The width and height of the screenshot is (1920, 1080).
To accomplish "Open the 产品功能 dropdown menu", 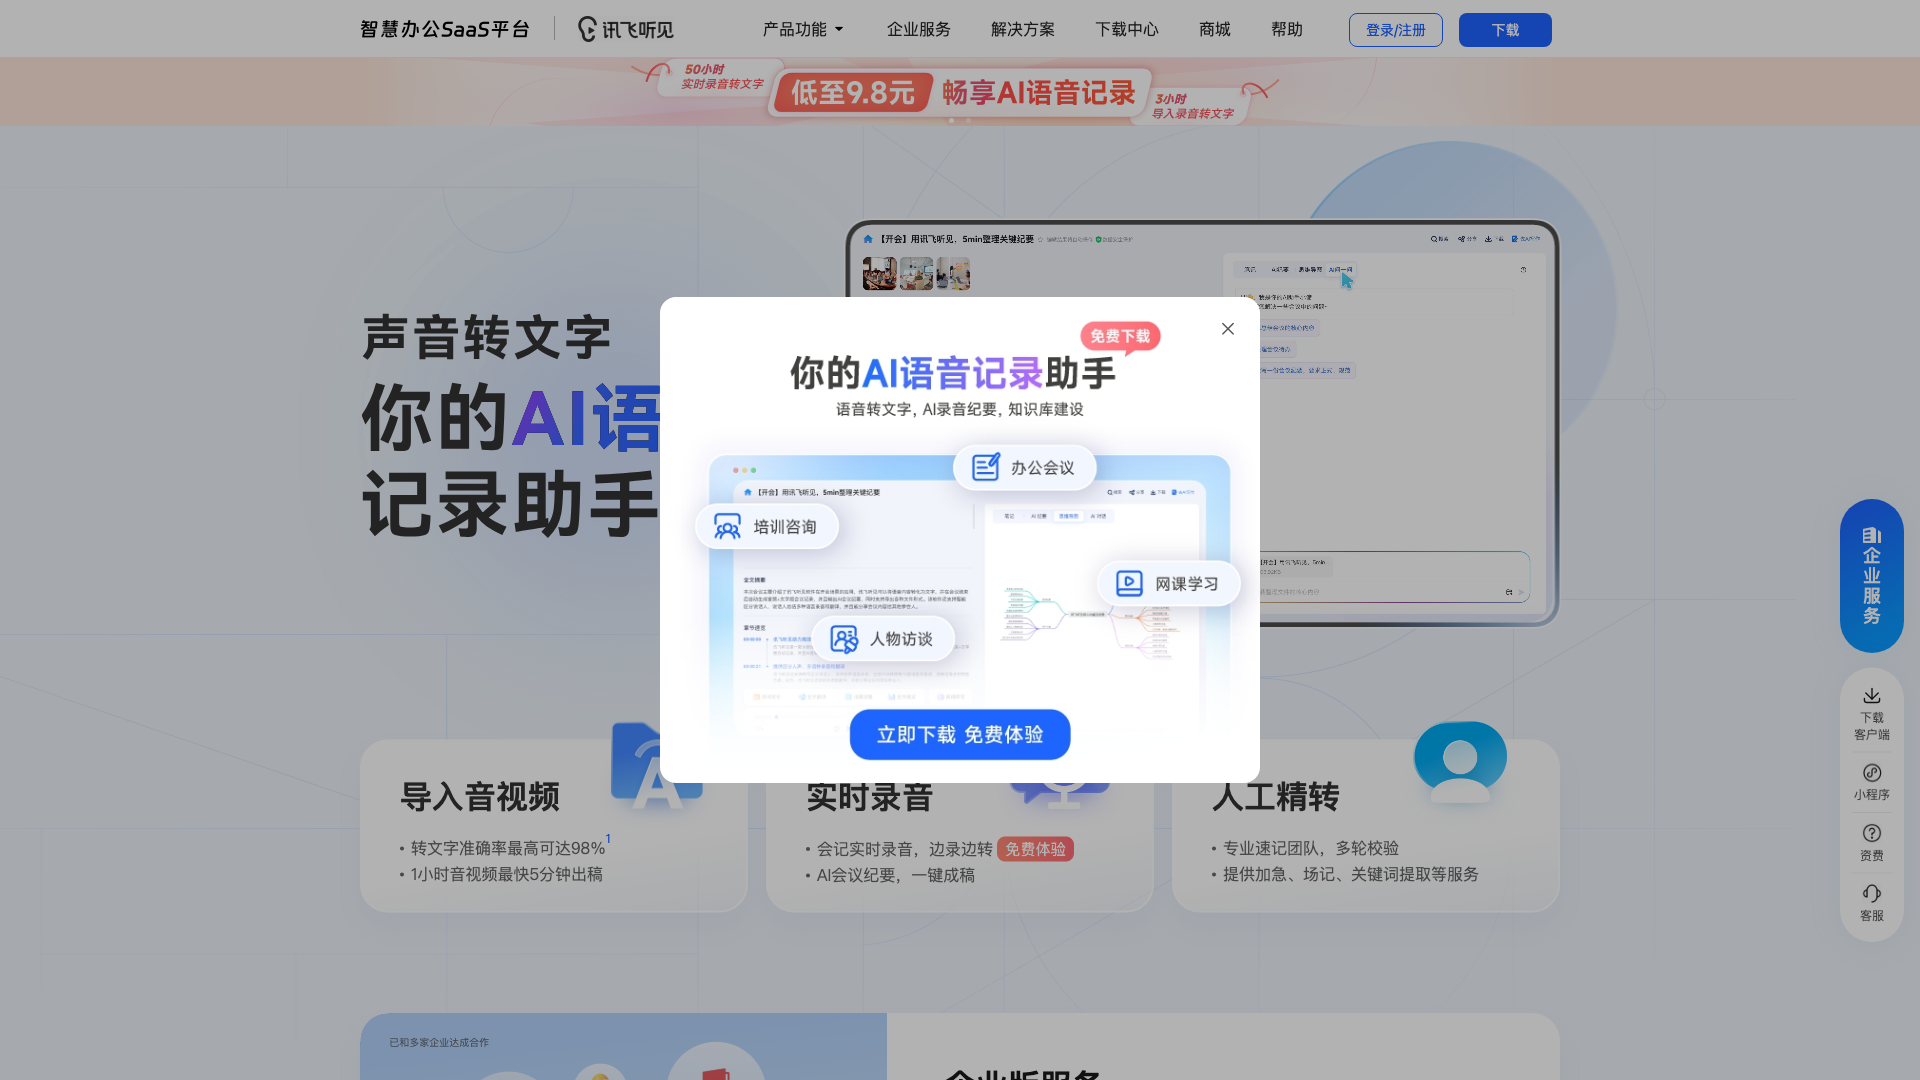I will coord(803,30).
